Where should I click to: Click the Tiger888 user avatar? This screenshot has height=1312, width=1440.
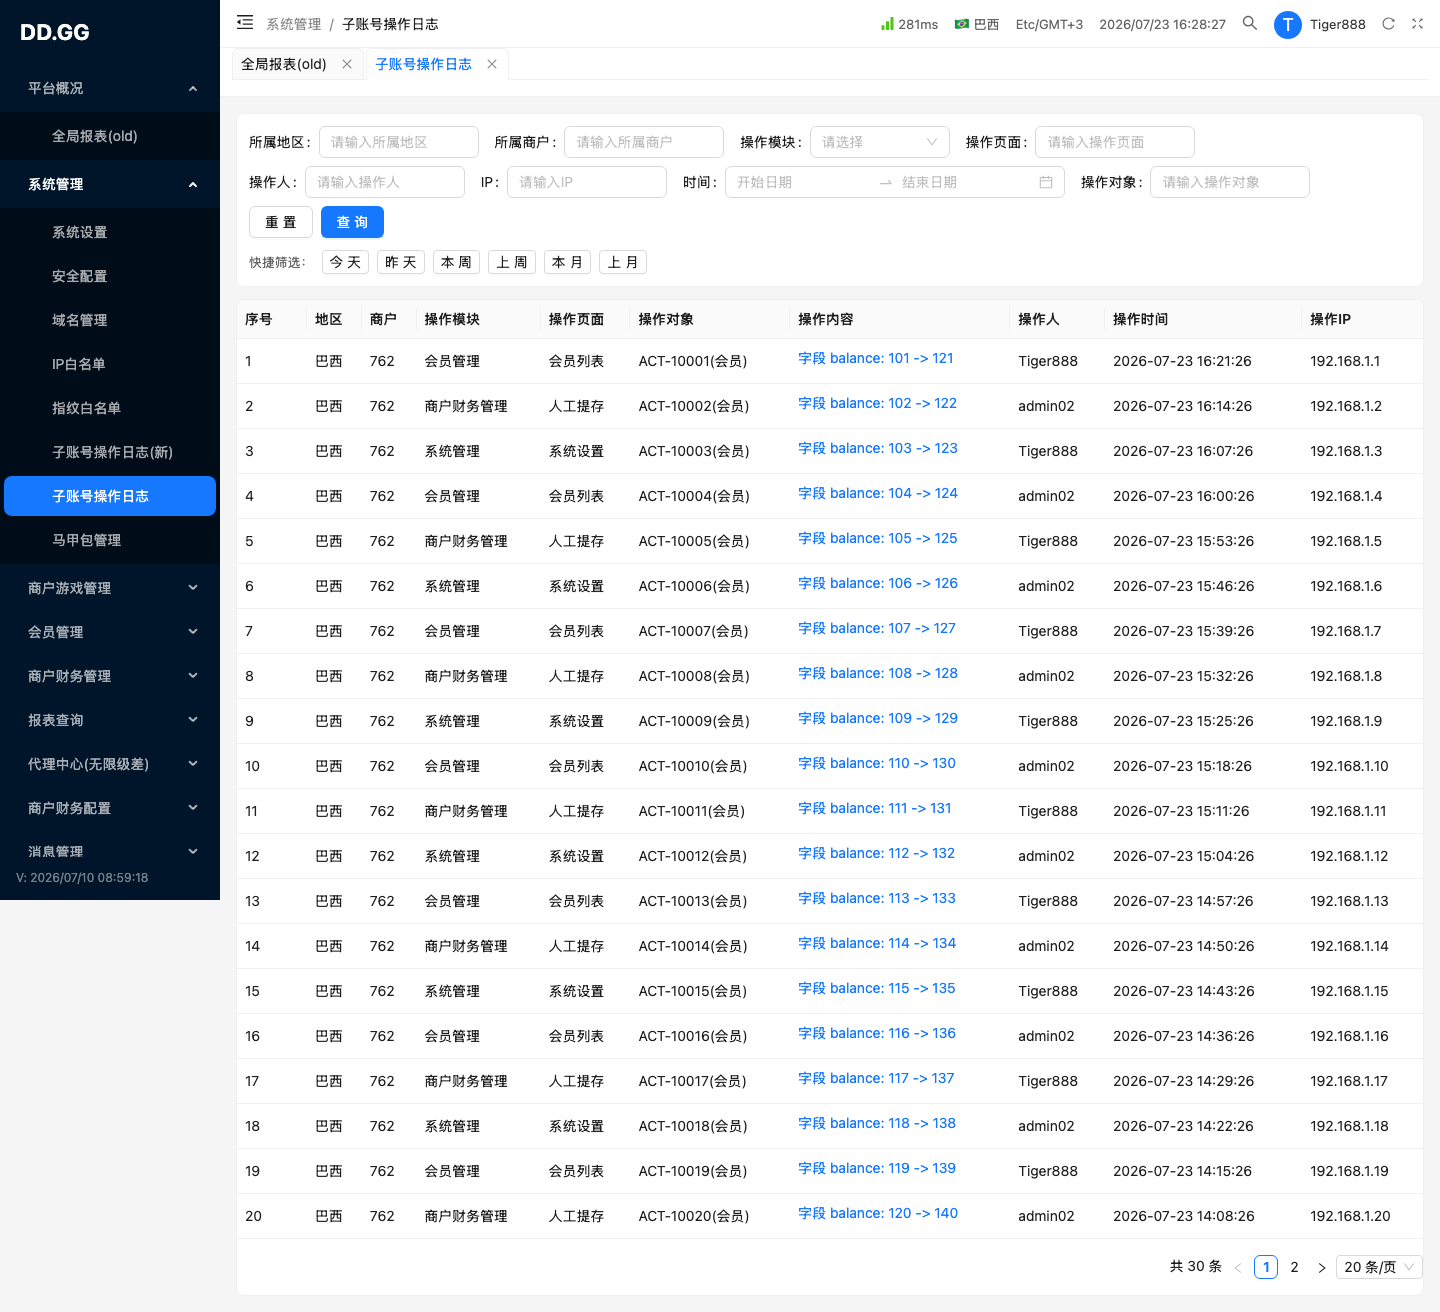click(1287, 24)
